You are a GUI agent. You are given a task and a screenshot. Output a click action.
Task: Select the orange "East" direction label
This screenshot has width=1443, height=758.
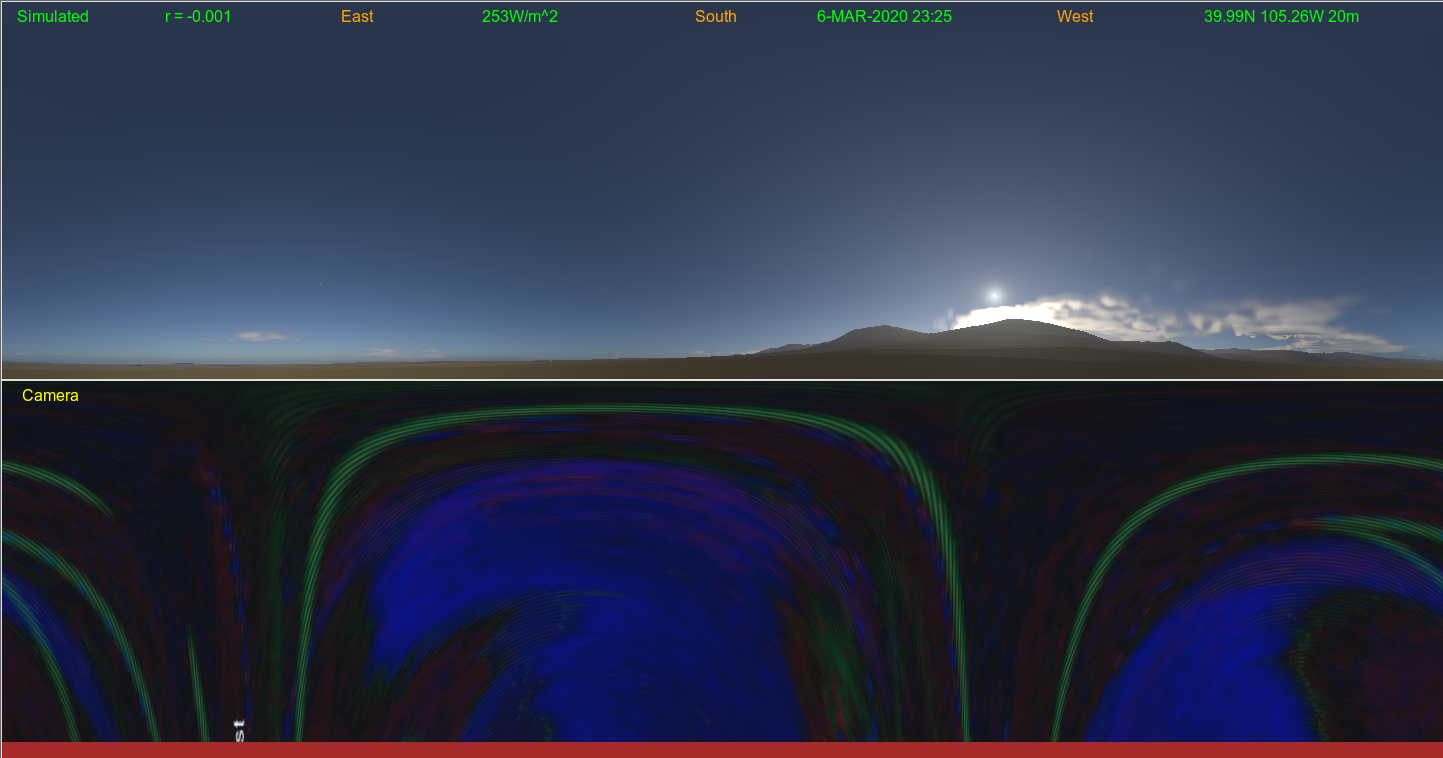tap(357, 17)
